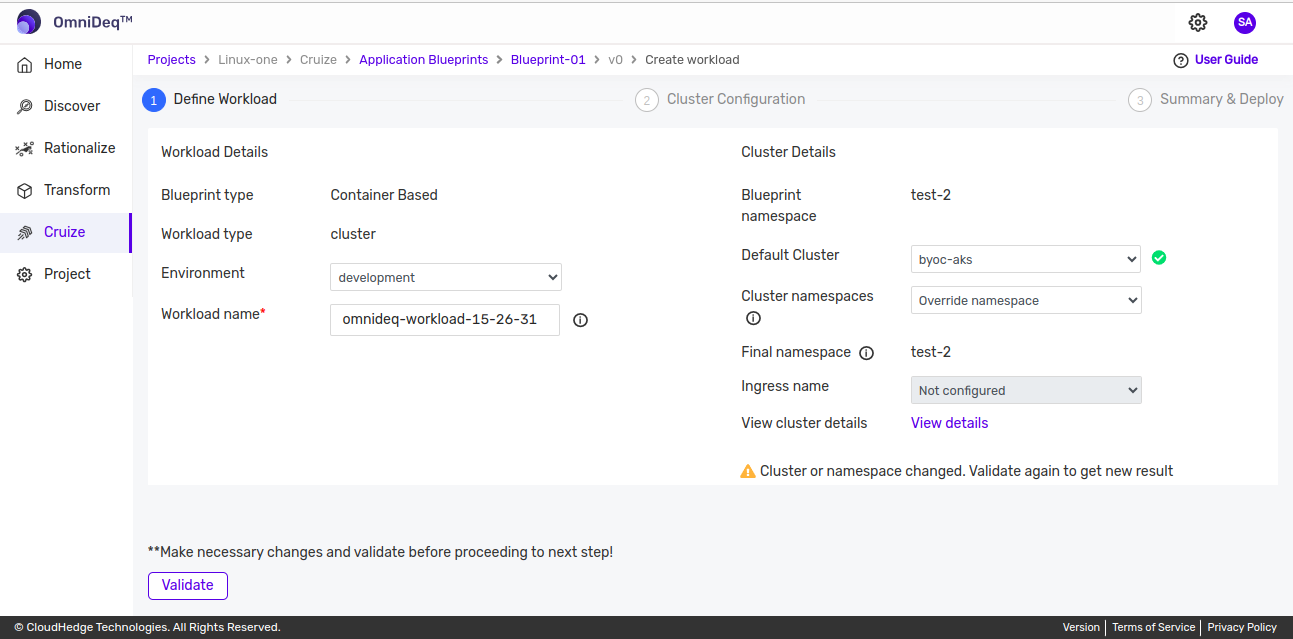Click info icon under Cluster namespaces
The height and width of the screenshot is (639, 1293).
[x=754, y=318]
